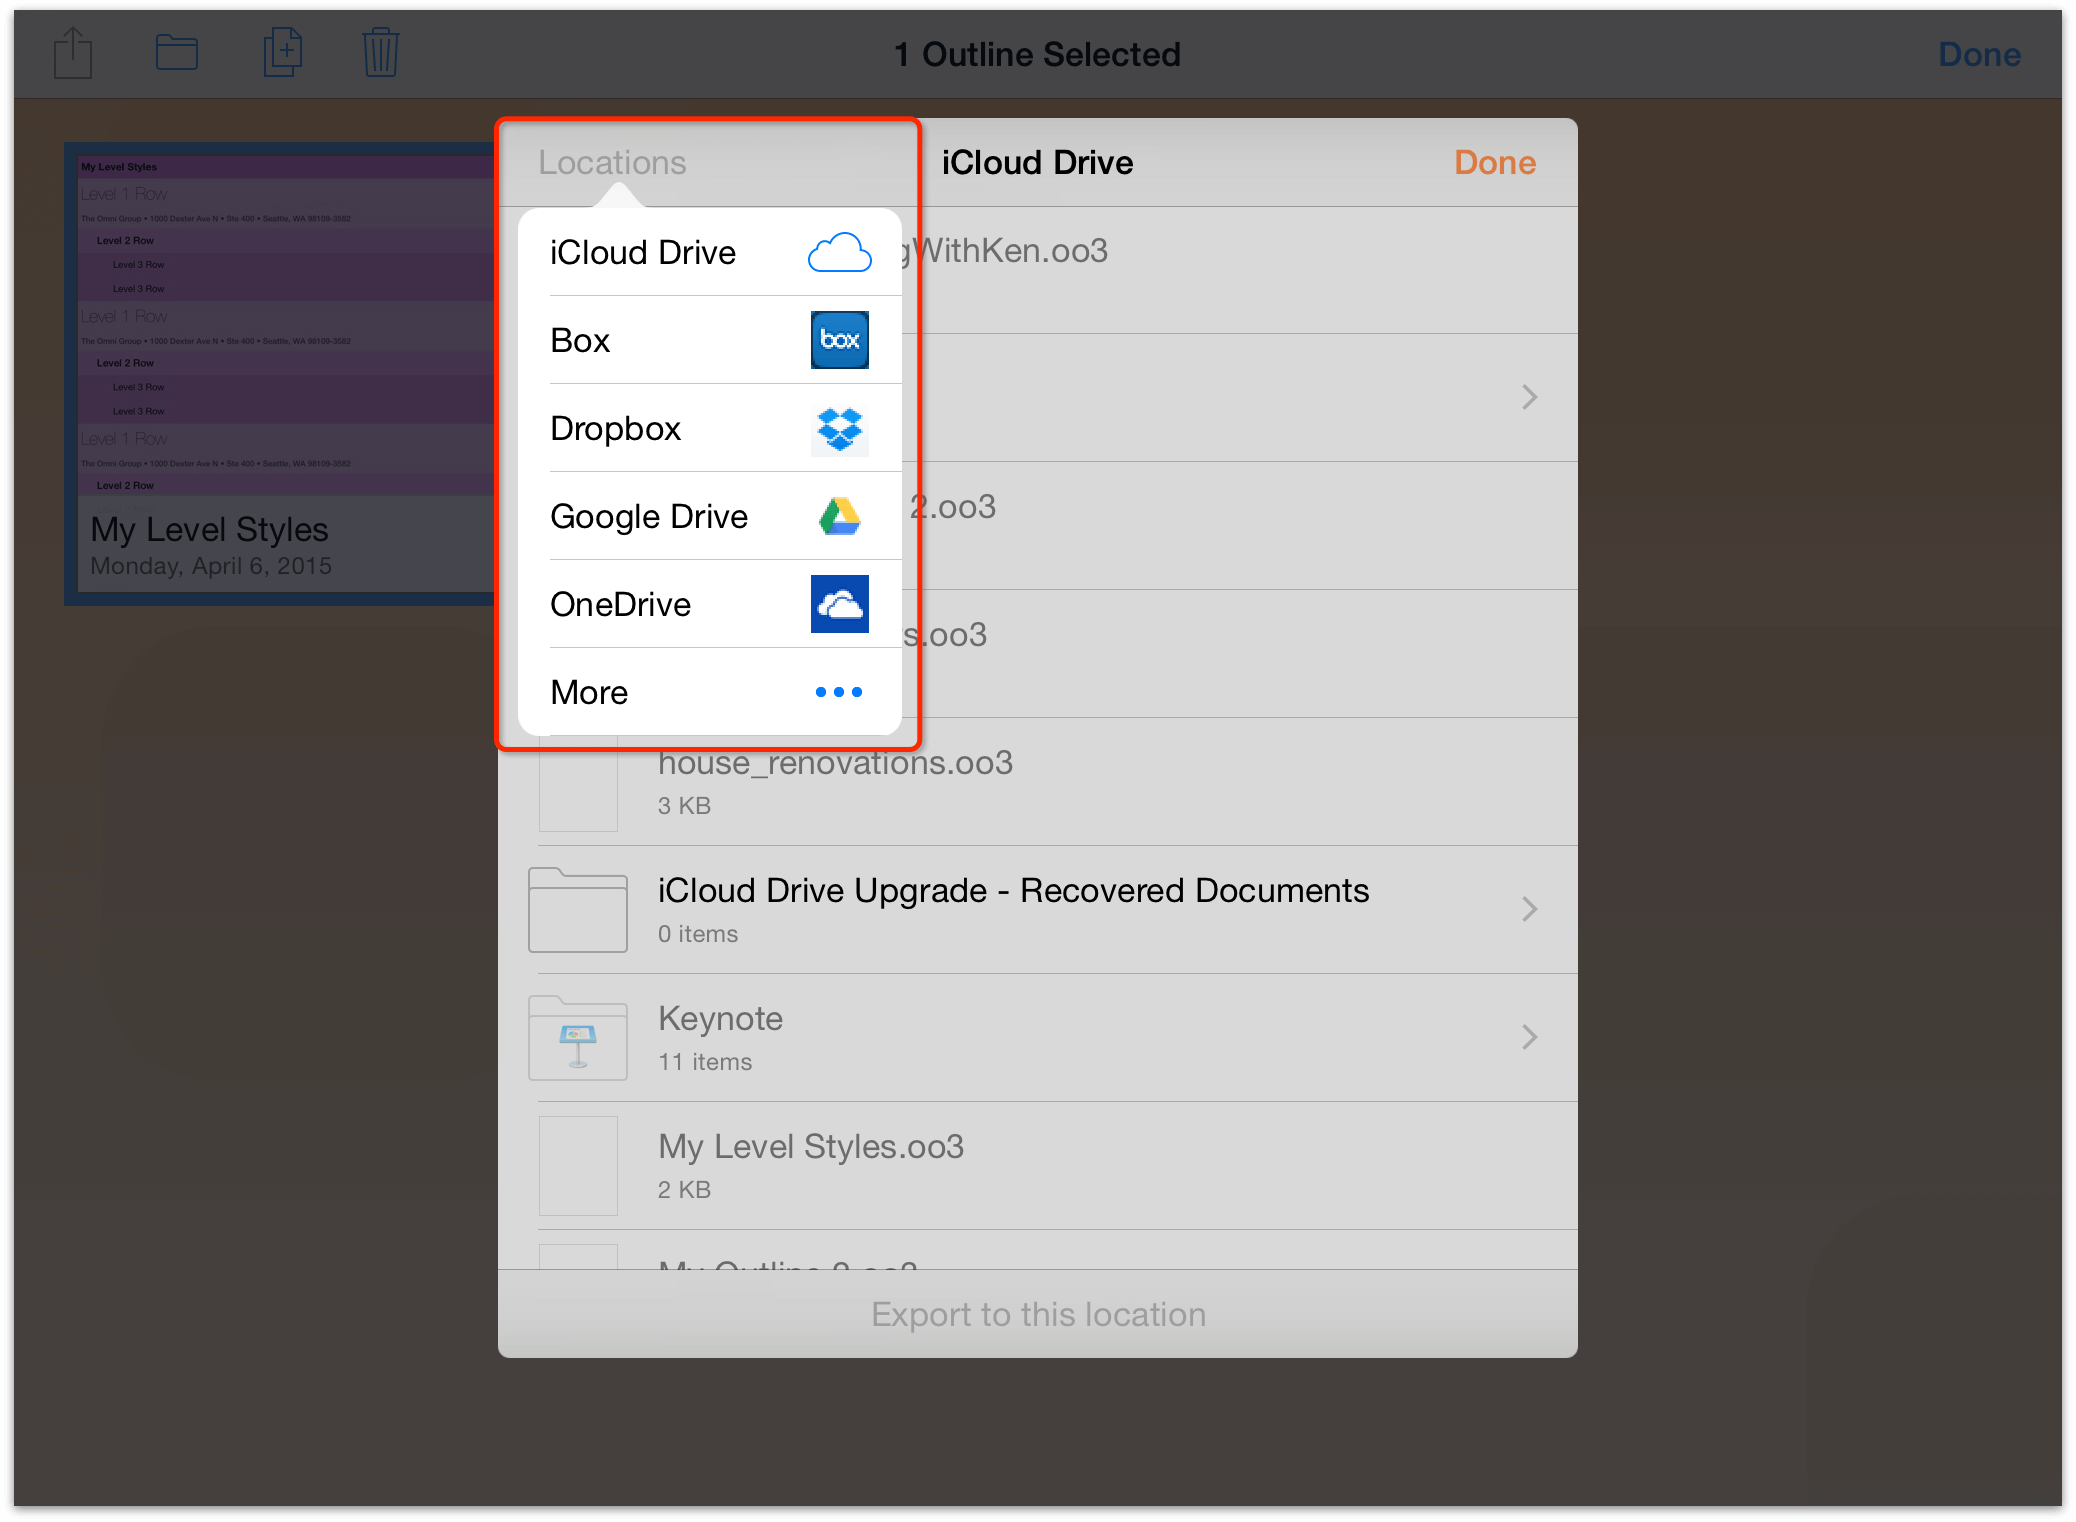Tap the Share export icon in toolbar
The image size is (2076, 1522).
73,53
